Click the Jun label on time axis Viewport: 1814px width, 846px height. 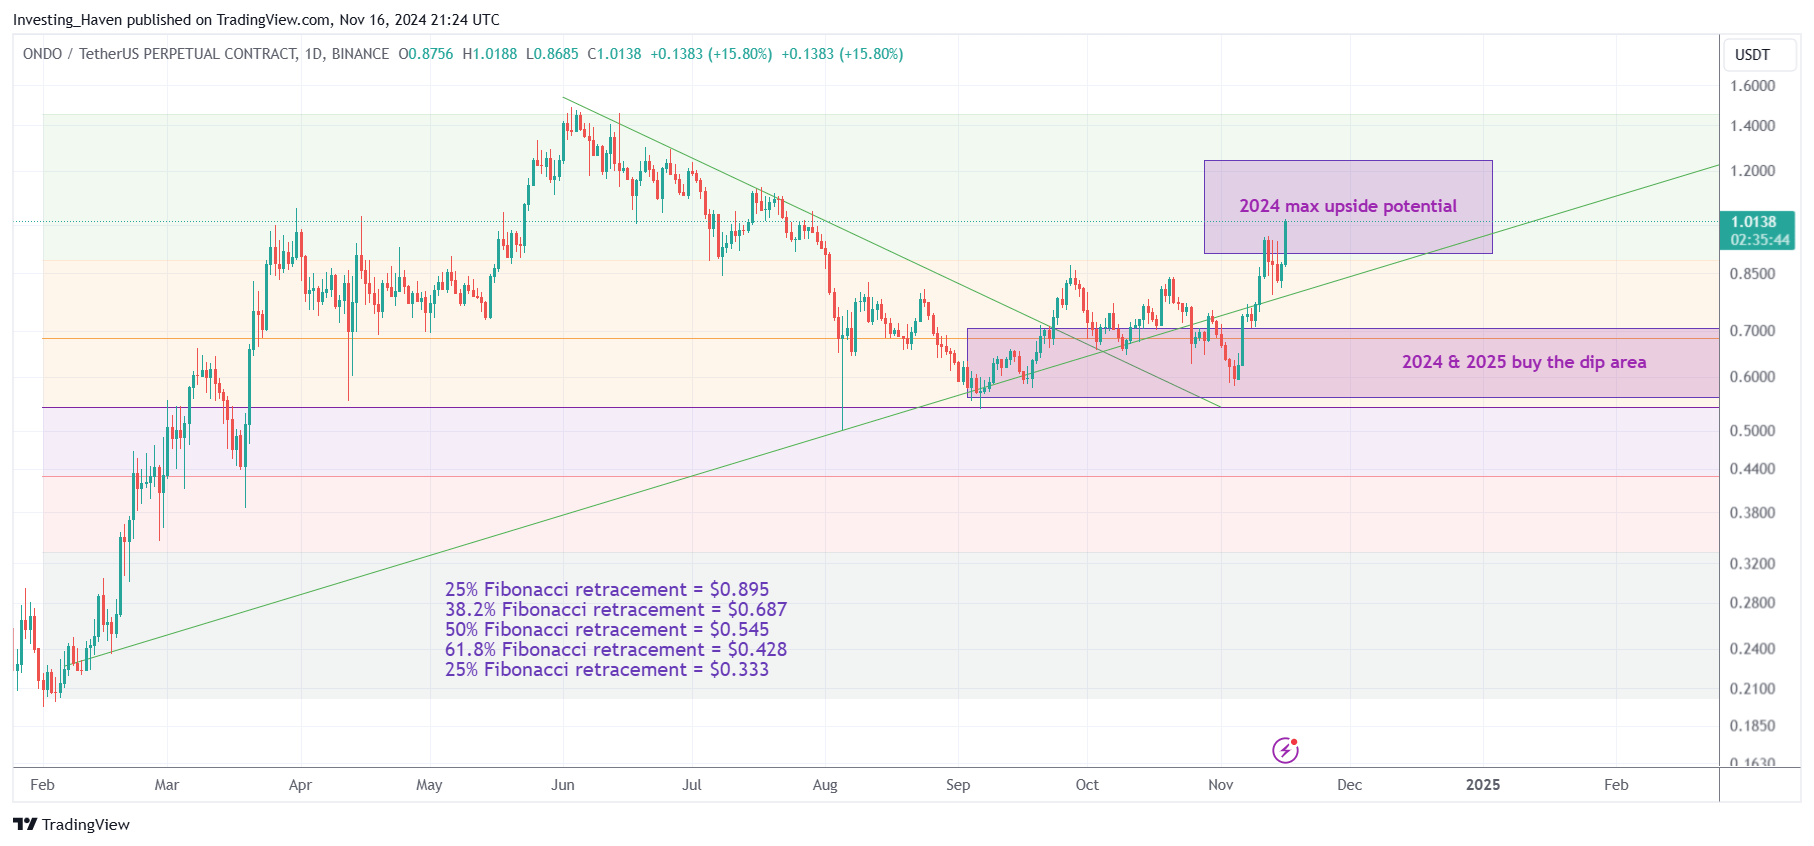click(x=563, y=785)
